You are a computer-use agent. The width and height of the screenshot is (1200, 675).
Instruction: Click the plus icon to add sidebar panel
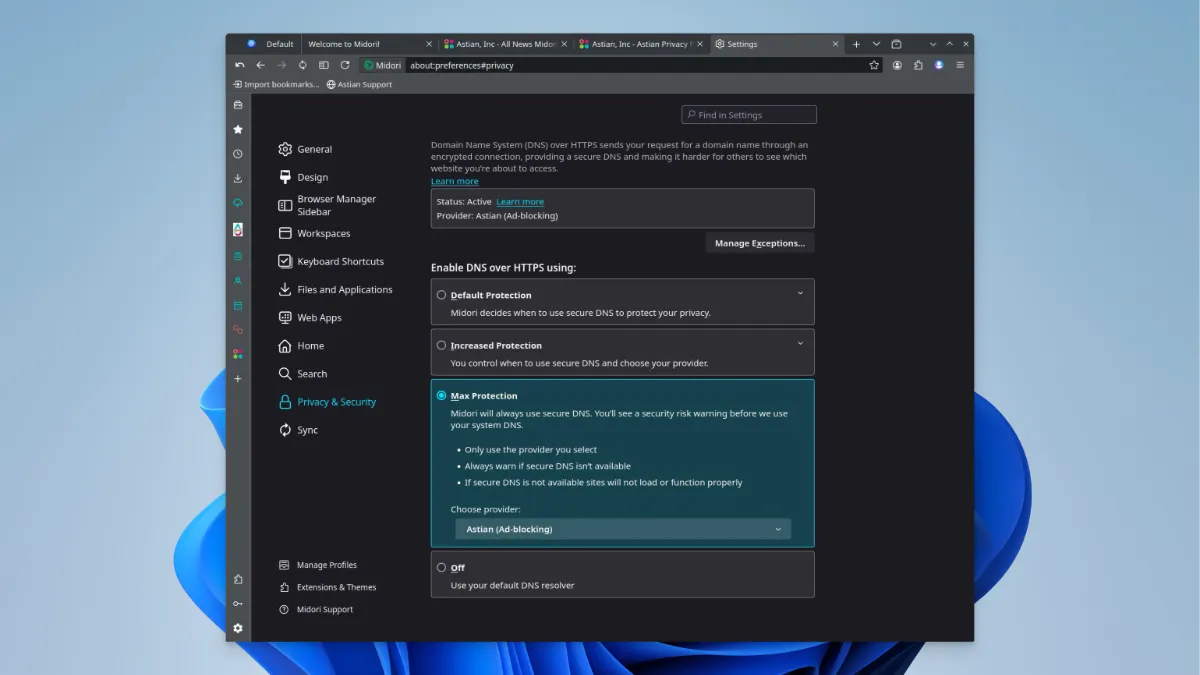coord(238,379)
